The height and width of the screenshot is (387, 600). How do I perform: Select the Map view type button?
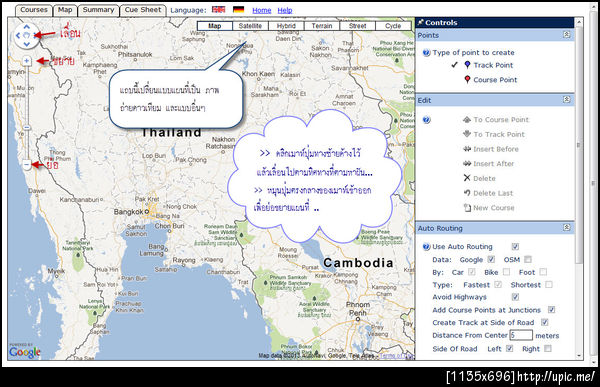point(215,26)
